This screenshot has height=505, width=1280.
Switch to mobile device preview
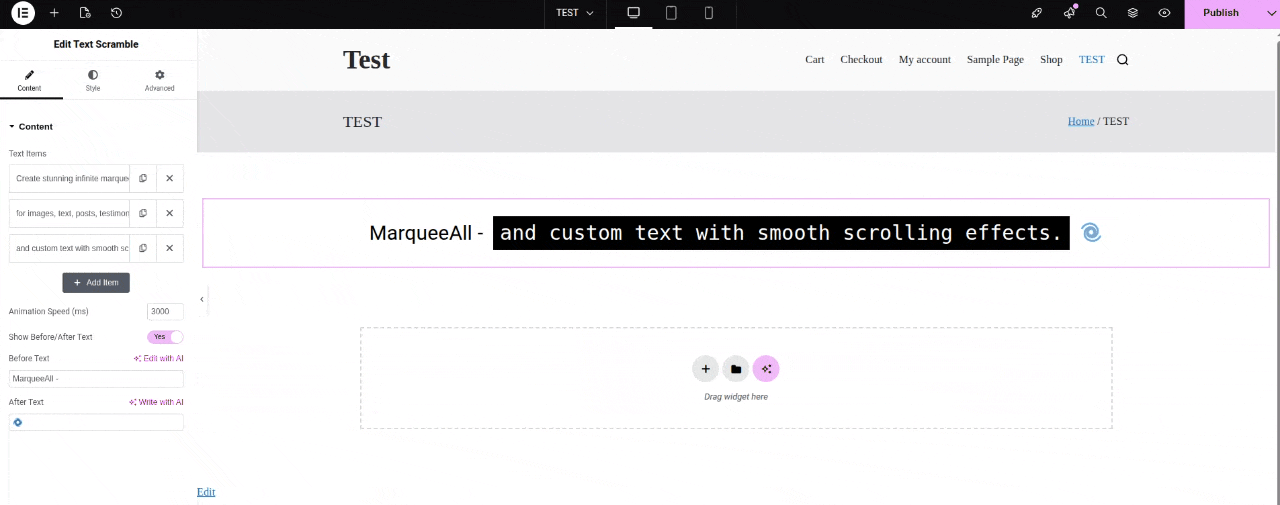709,13
